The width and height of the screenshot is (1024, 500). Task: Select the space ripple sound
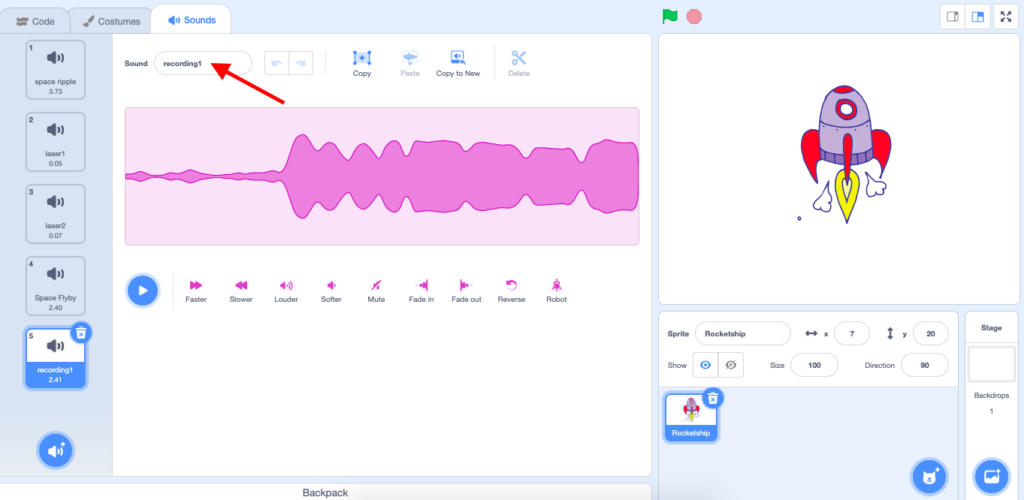coord(56,70)
